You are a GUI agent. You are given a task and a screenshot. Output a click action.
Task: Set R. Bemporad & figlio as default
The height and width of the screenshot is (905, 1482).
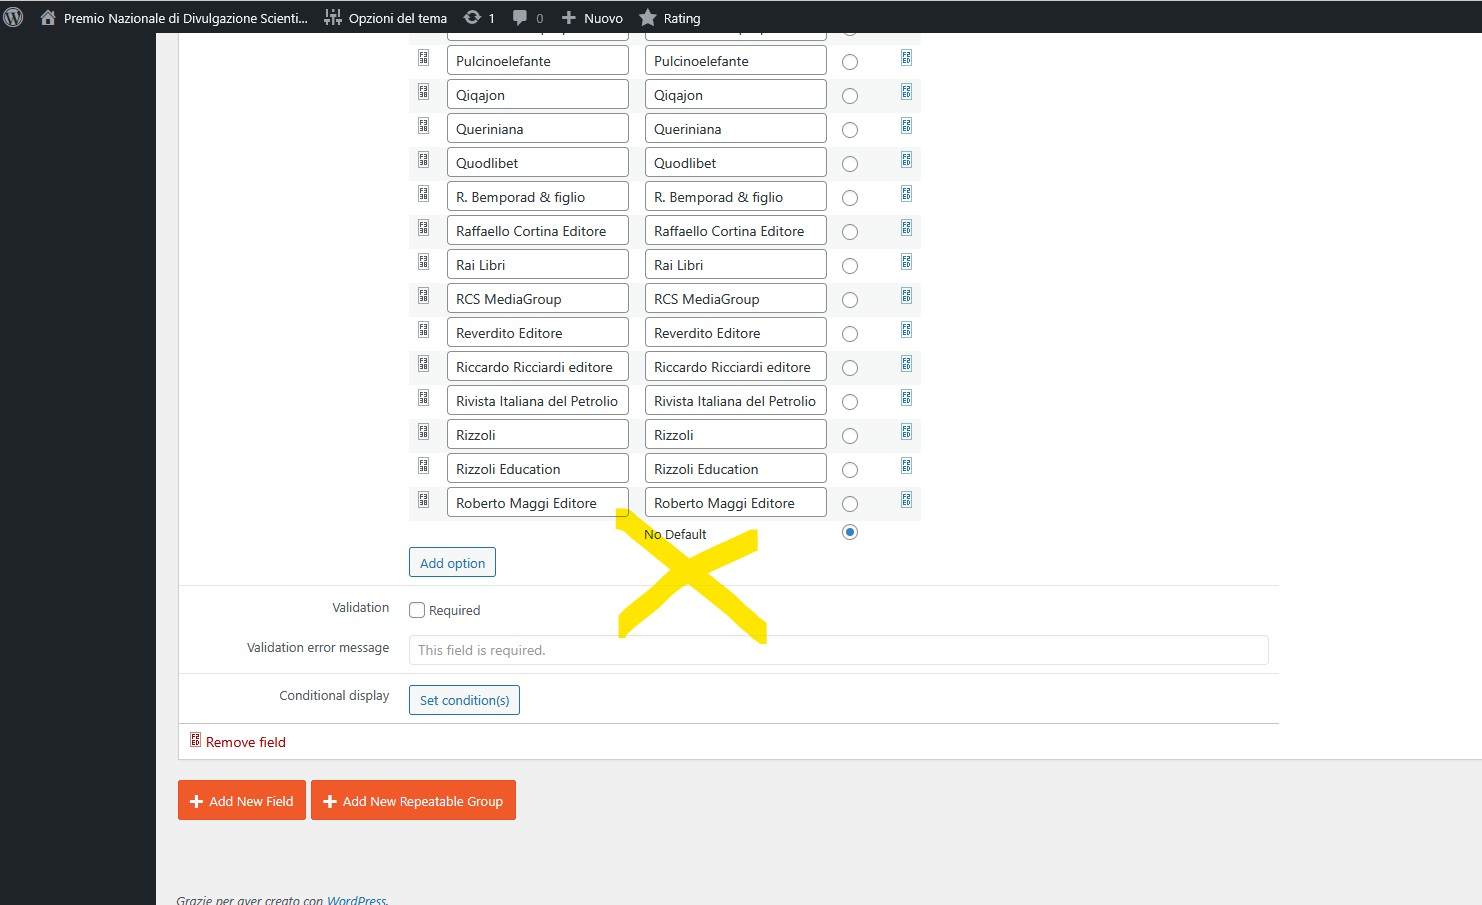click(850, 198)
